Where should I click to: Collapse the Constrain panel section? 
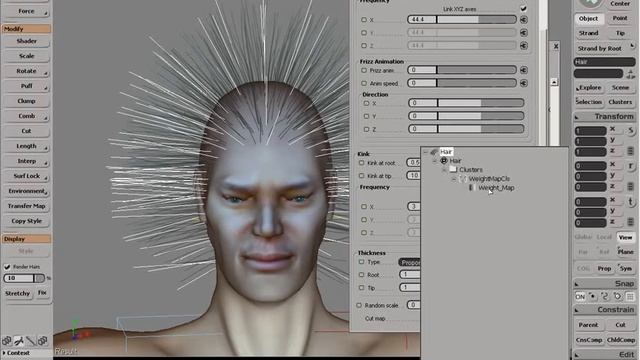[577, 310]
